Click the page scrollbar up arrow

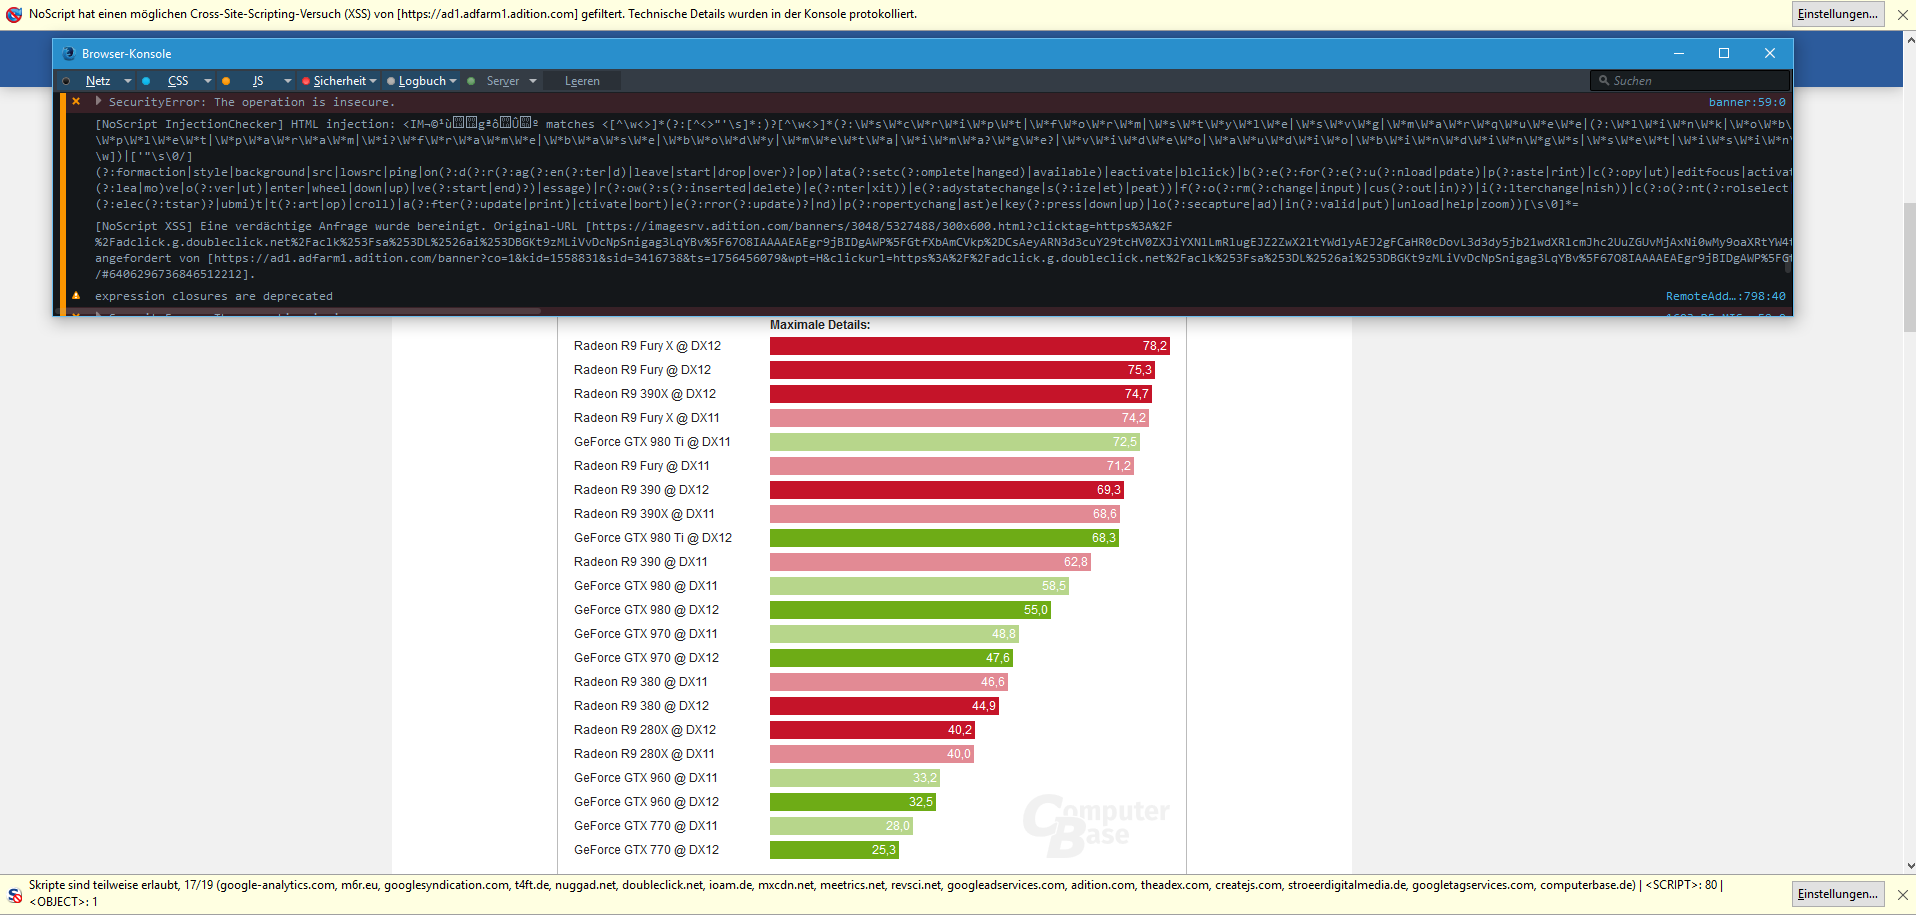point(1910,40)
